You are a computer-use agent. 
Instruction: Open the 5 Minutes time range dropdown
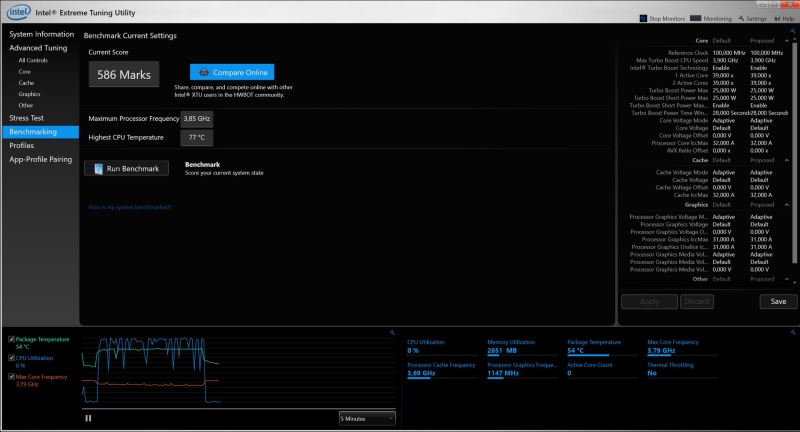pos(367,418)
